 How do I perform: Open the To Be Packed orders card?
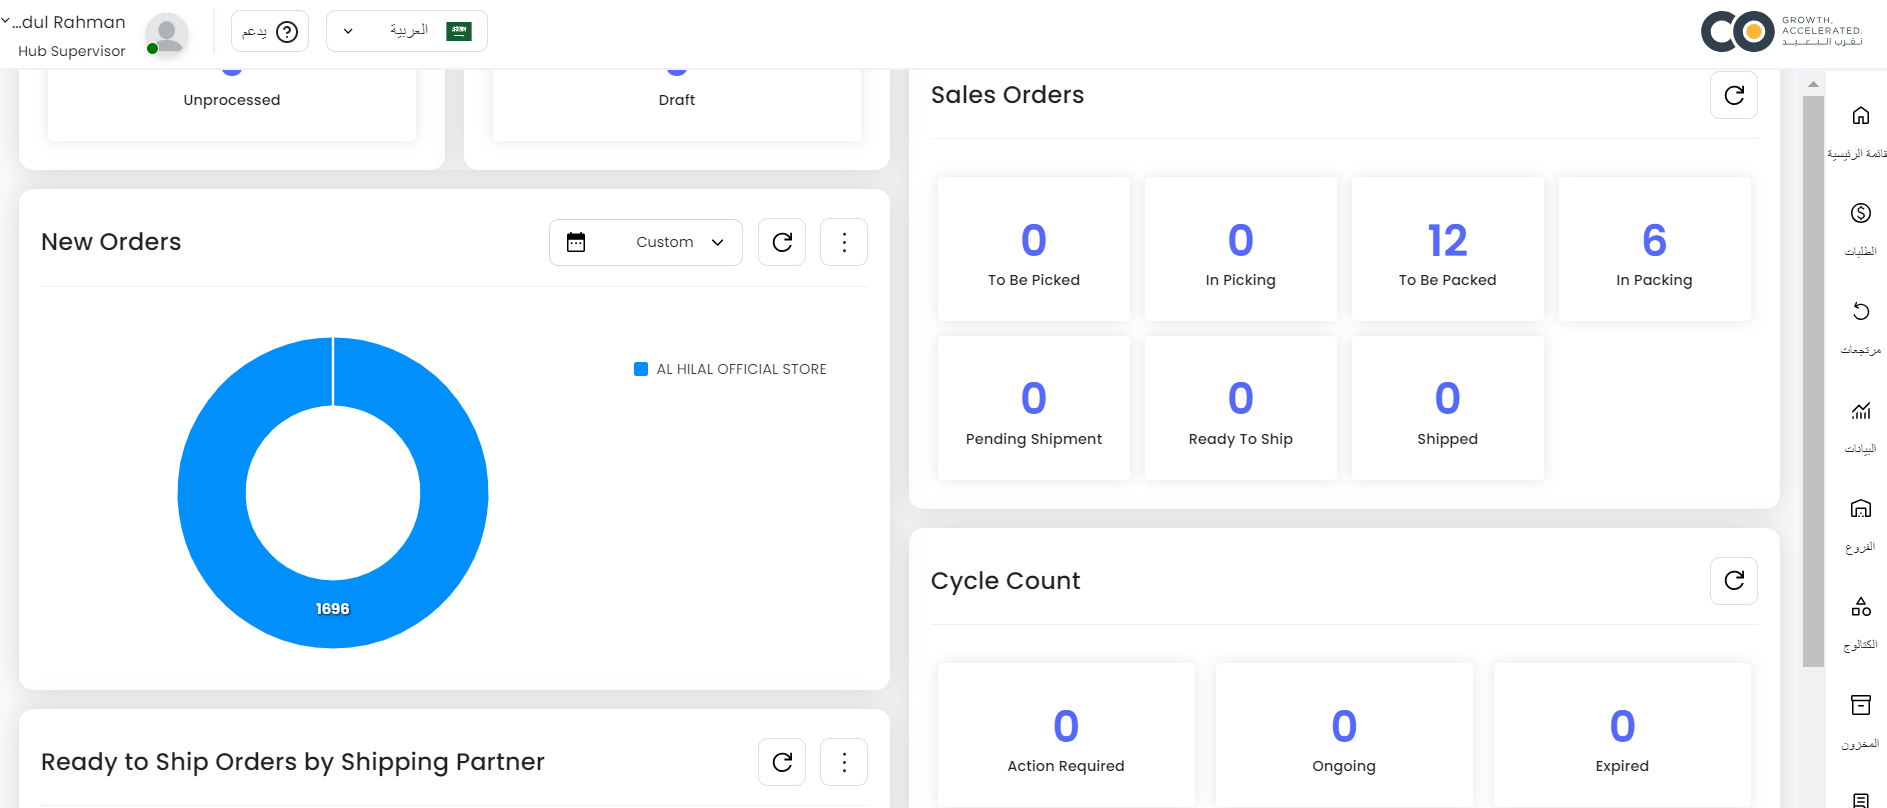(1447, 250)
